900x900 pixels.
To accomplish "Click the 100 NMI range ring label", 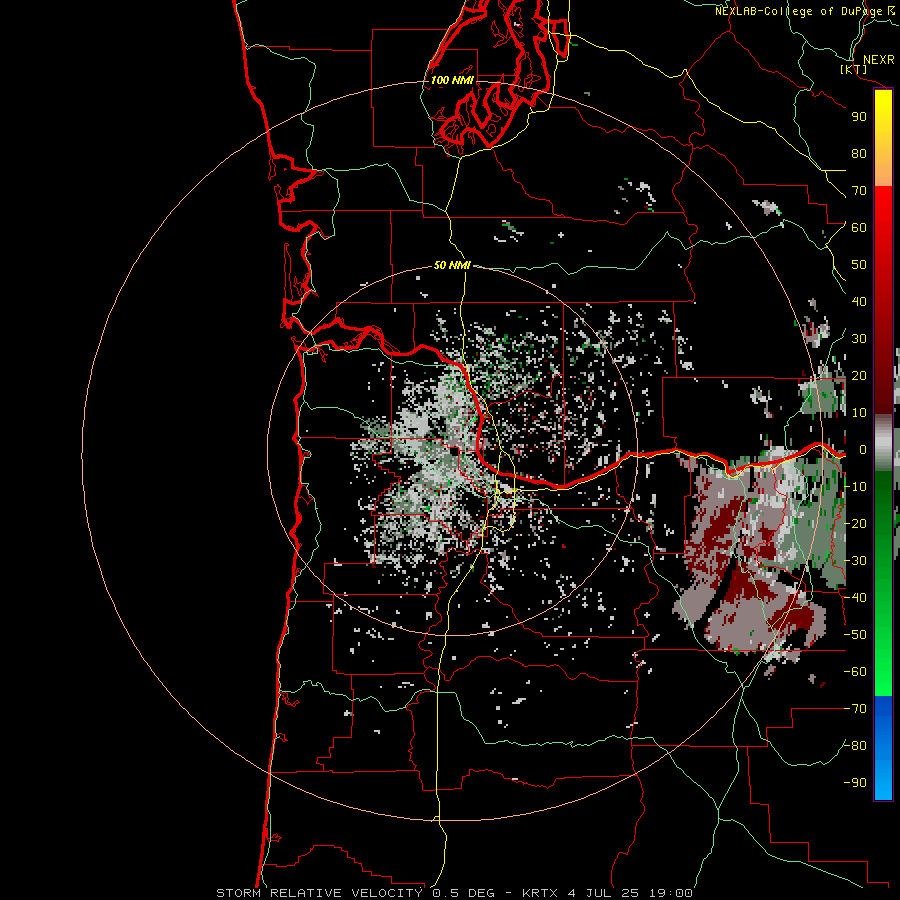I will (x=452, y=80).
